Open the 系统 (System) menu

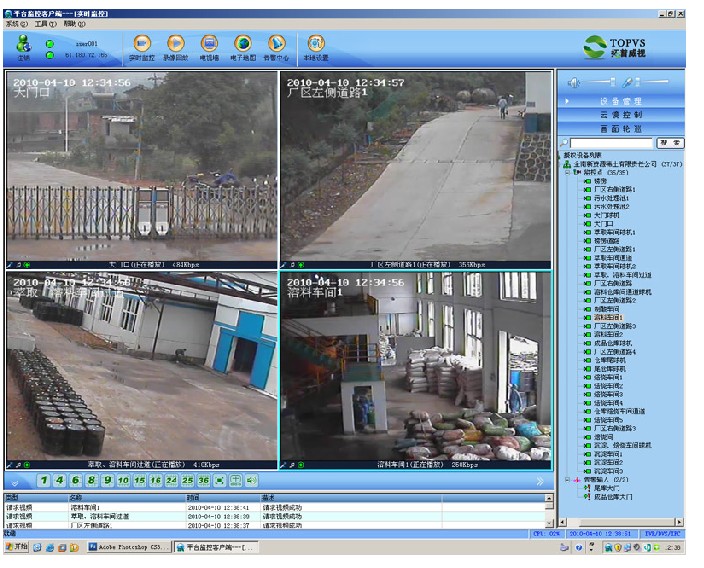click(x=14, y=23)
